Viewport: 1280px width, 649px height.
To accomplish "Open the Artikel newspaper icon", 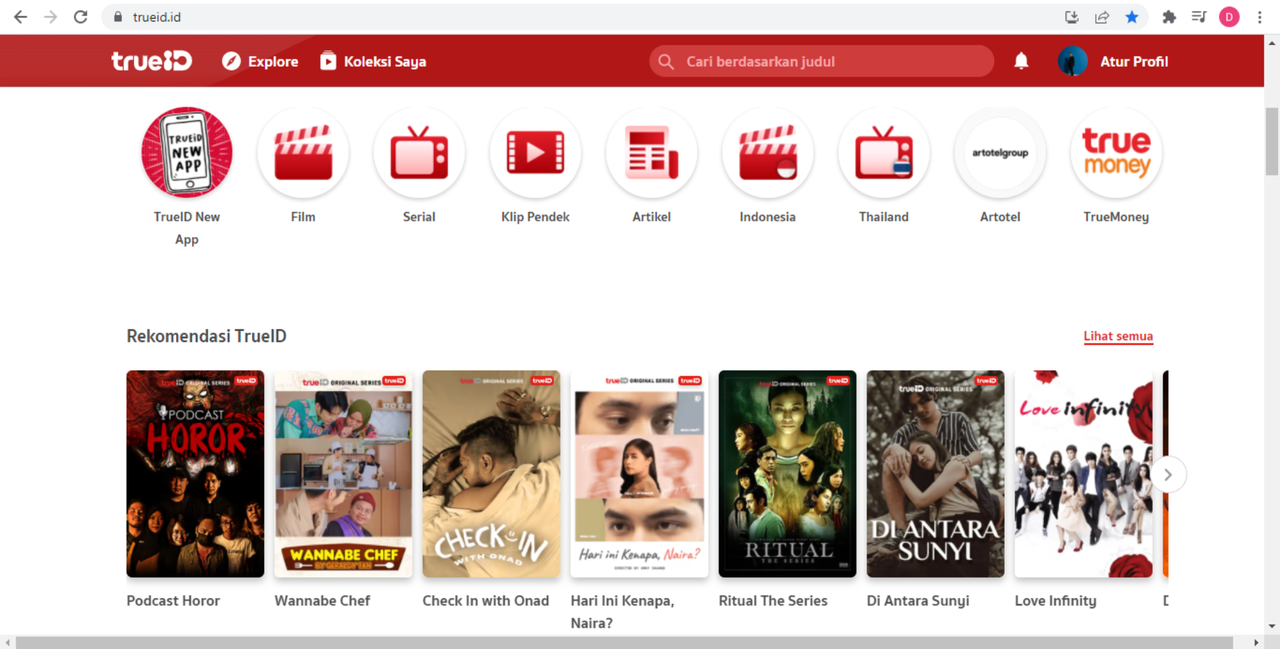I will tap(652, 153).
